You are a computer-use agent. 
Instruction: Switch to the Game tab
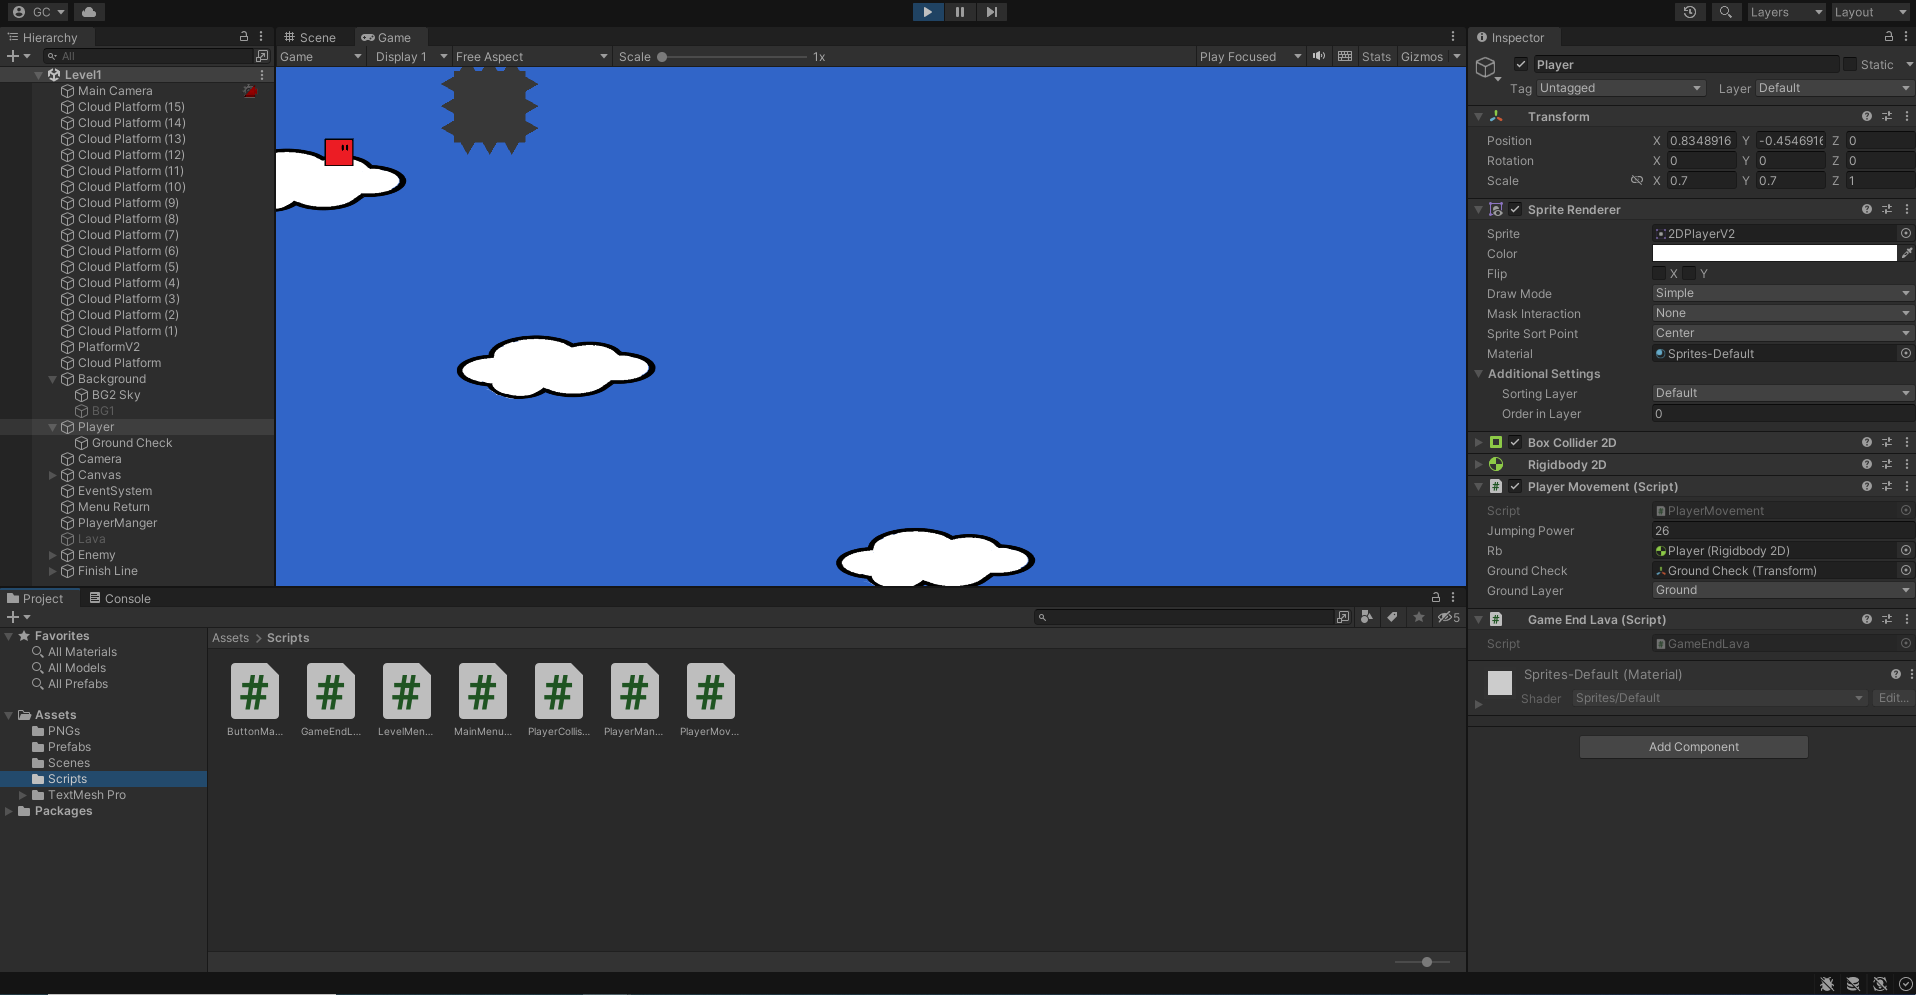coord(387,37)
